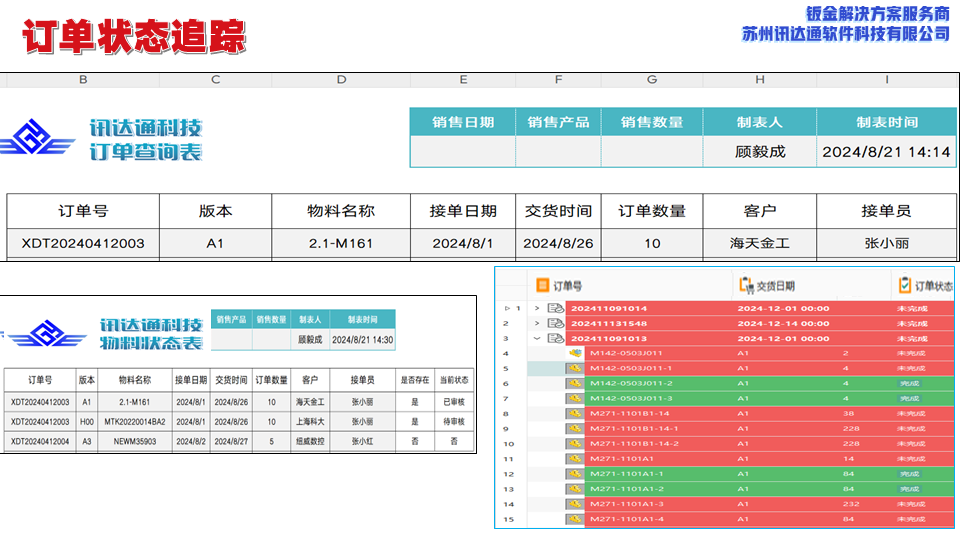Click the 待审核 status cell in the material table
The height and width of the screenshot is (540, 960).
453,421
